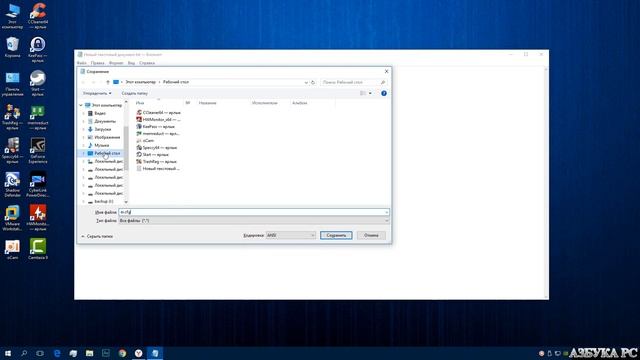
Task: Click the file name input field
Action: point(253,212)
